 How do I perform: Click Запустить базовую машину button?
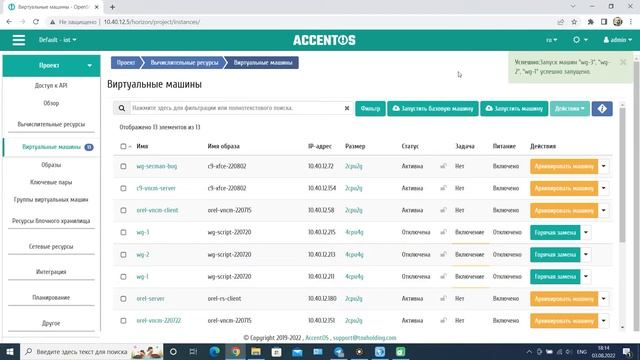pos(433,109)
